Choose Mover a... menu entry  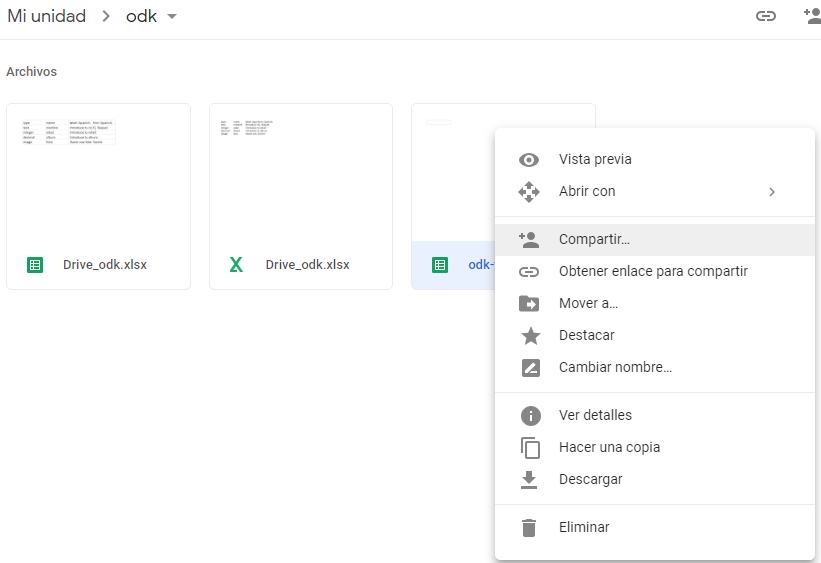tap(654, 304)
